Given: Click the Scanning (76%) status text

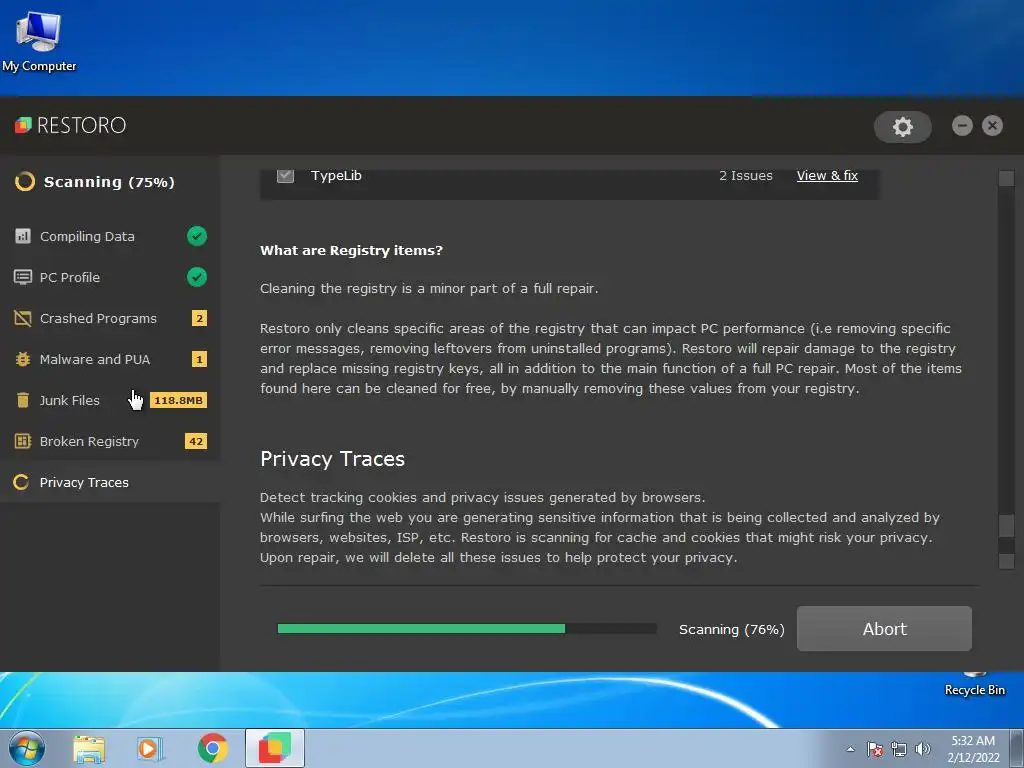Looking at the screenshot, I should click(731, 629).
